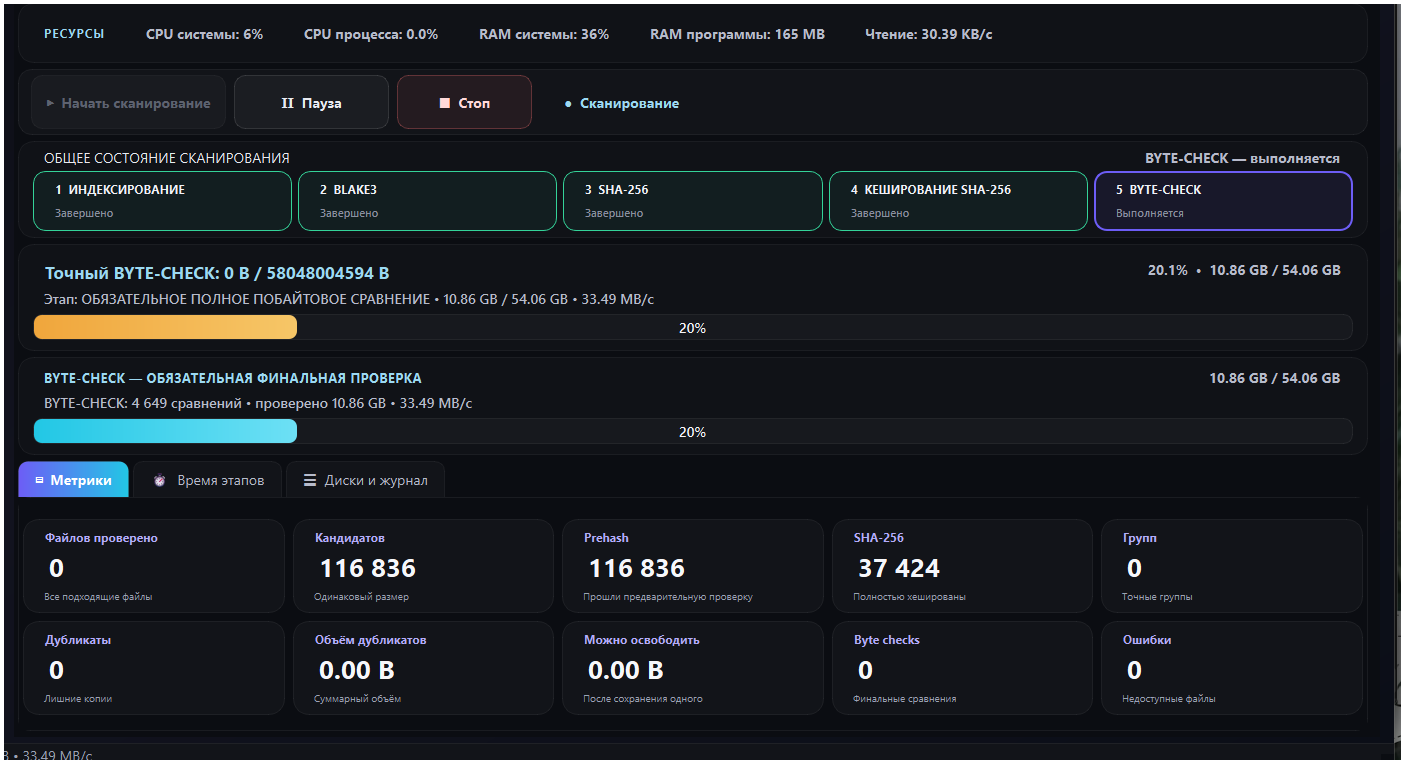Stop scanning with the Стоп button
This screenshot has width=1405, height=764.
pyautogui.click(x=464, y=103)
